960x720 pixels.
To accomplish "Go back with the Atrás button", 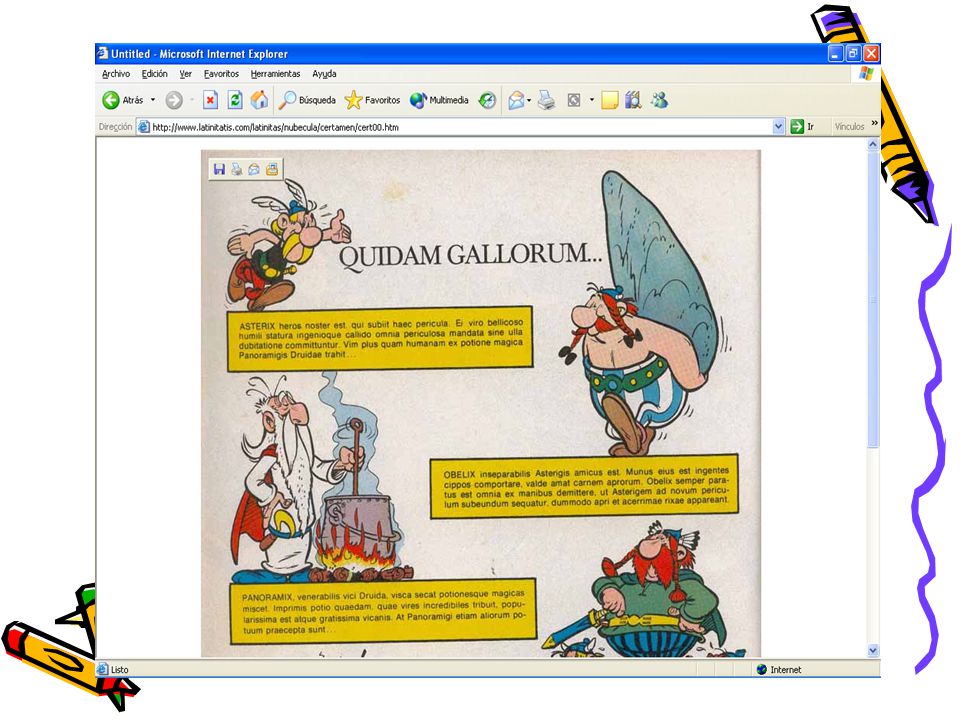I will click(122, 100).
